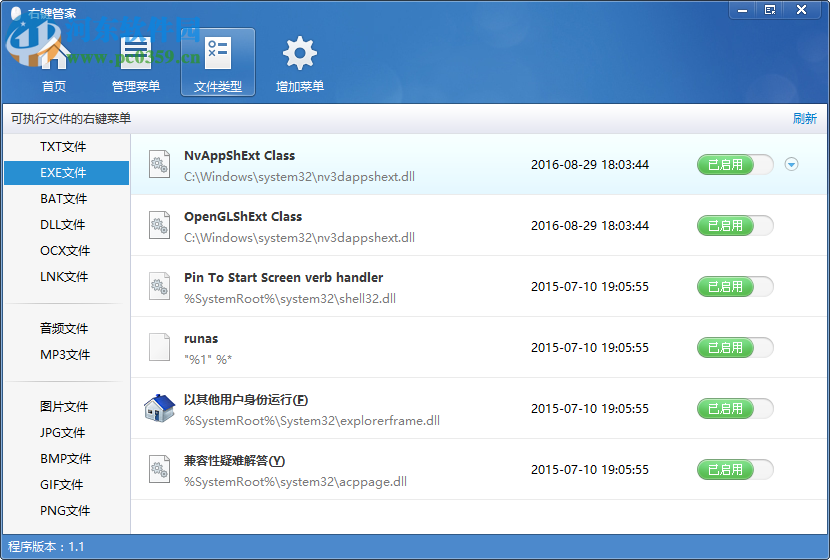Open the BMP文件 category
This screenshot has width=830, height=560.
66,458
